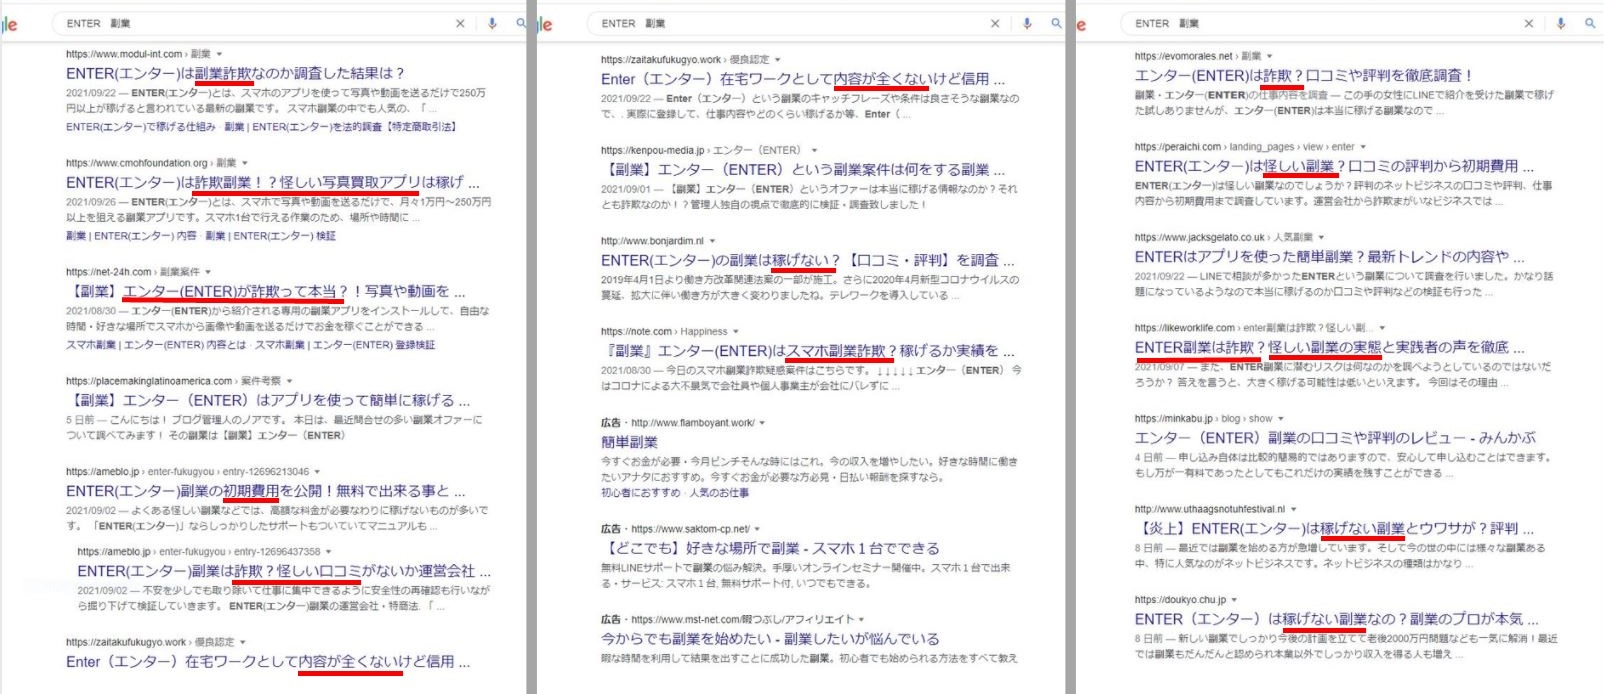
Task: Expand the arrow next to note.com Happiness
Action: tap(736, 331)
